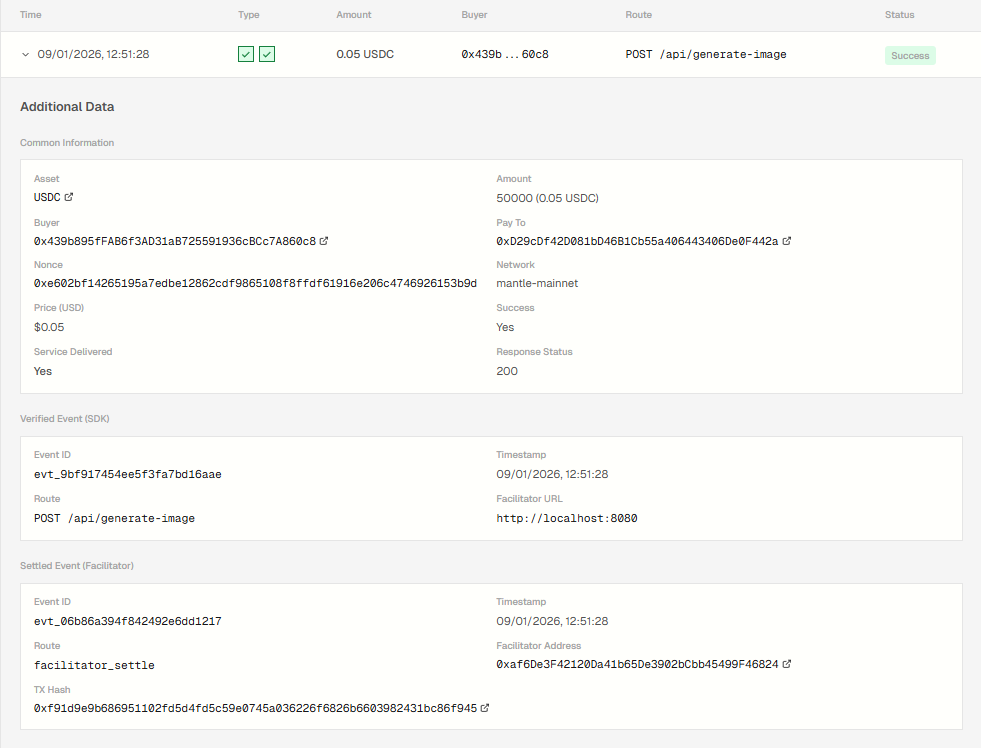Click the Status column header
The image size is (981, 748).
point(899,15)
